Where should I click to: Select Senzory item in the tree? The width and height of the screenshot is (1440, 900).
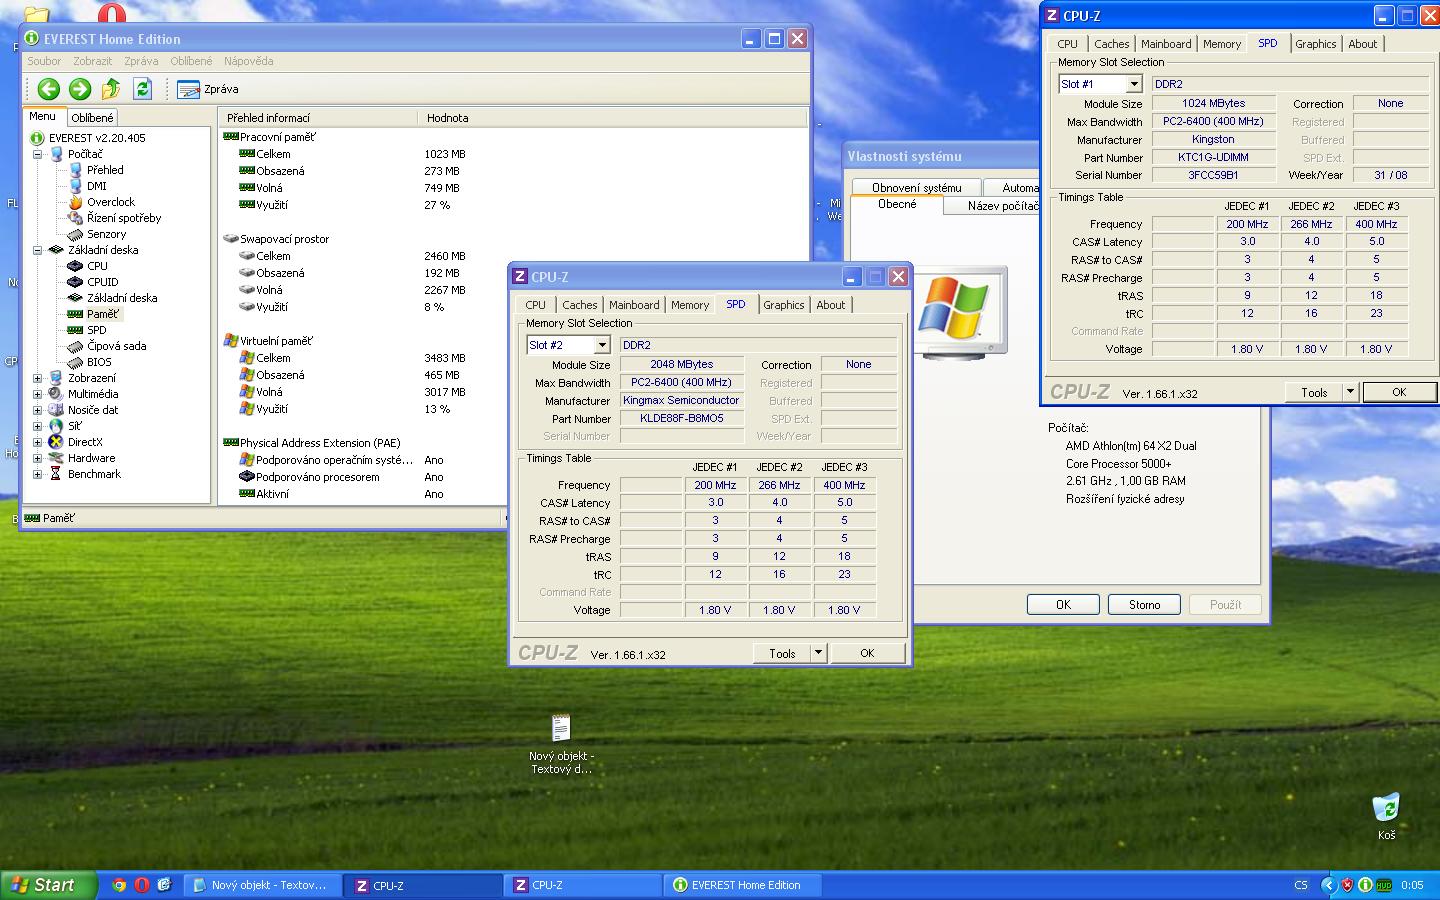[106, 234]
